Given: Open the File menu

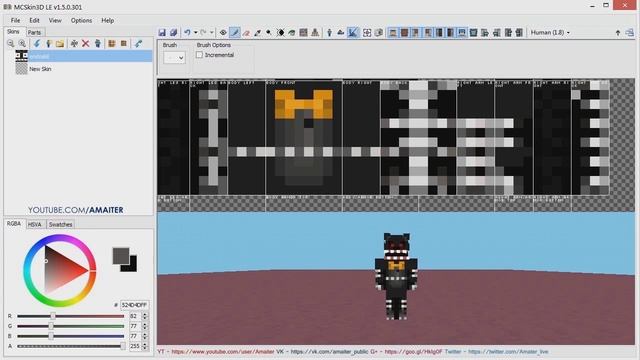Looking at the screenshot, I should (15, 20).
